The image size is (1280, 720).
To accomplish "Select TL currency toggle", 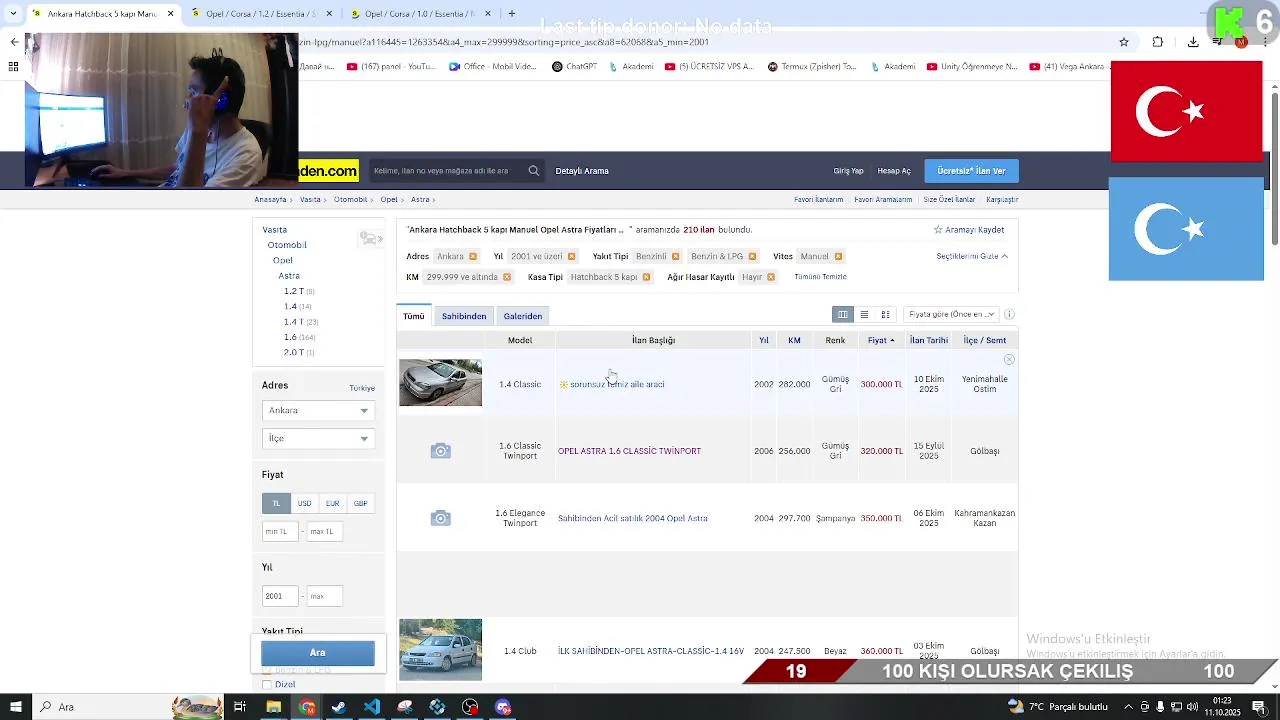I will 276,503.
